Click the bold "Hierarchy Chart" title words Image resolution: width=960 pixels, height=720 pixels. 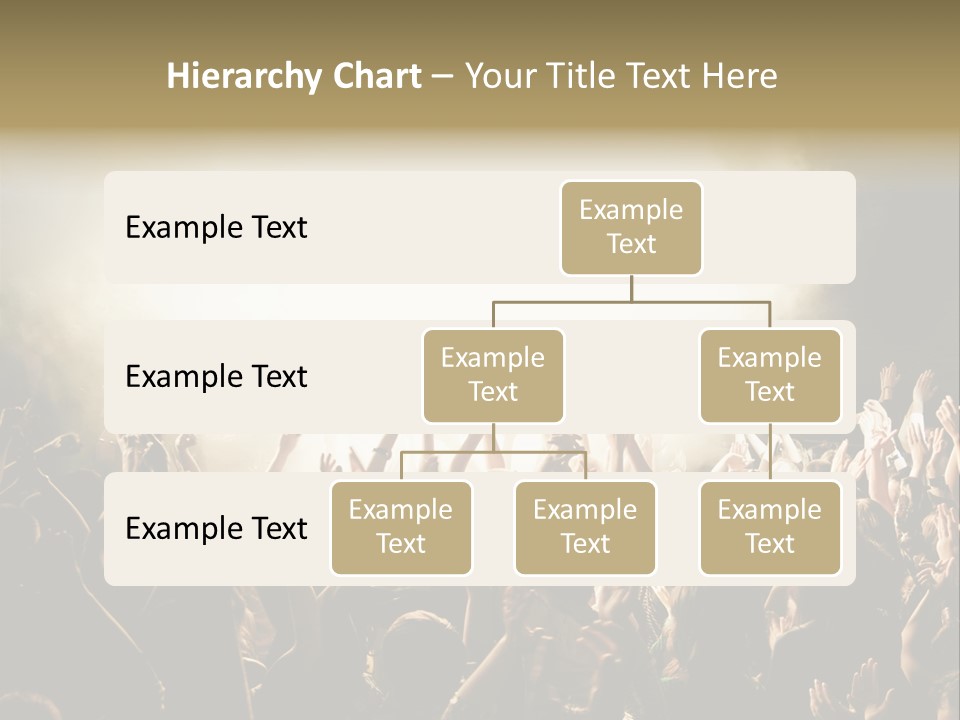(x=293, y=76)
